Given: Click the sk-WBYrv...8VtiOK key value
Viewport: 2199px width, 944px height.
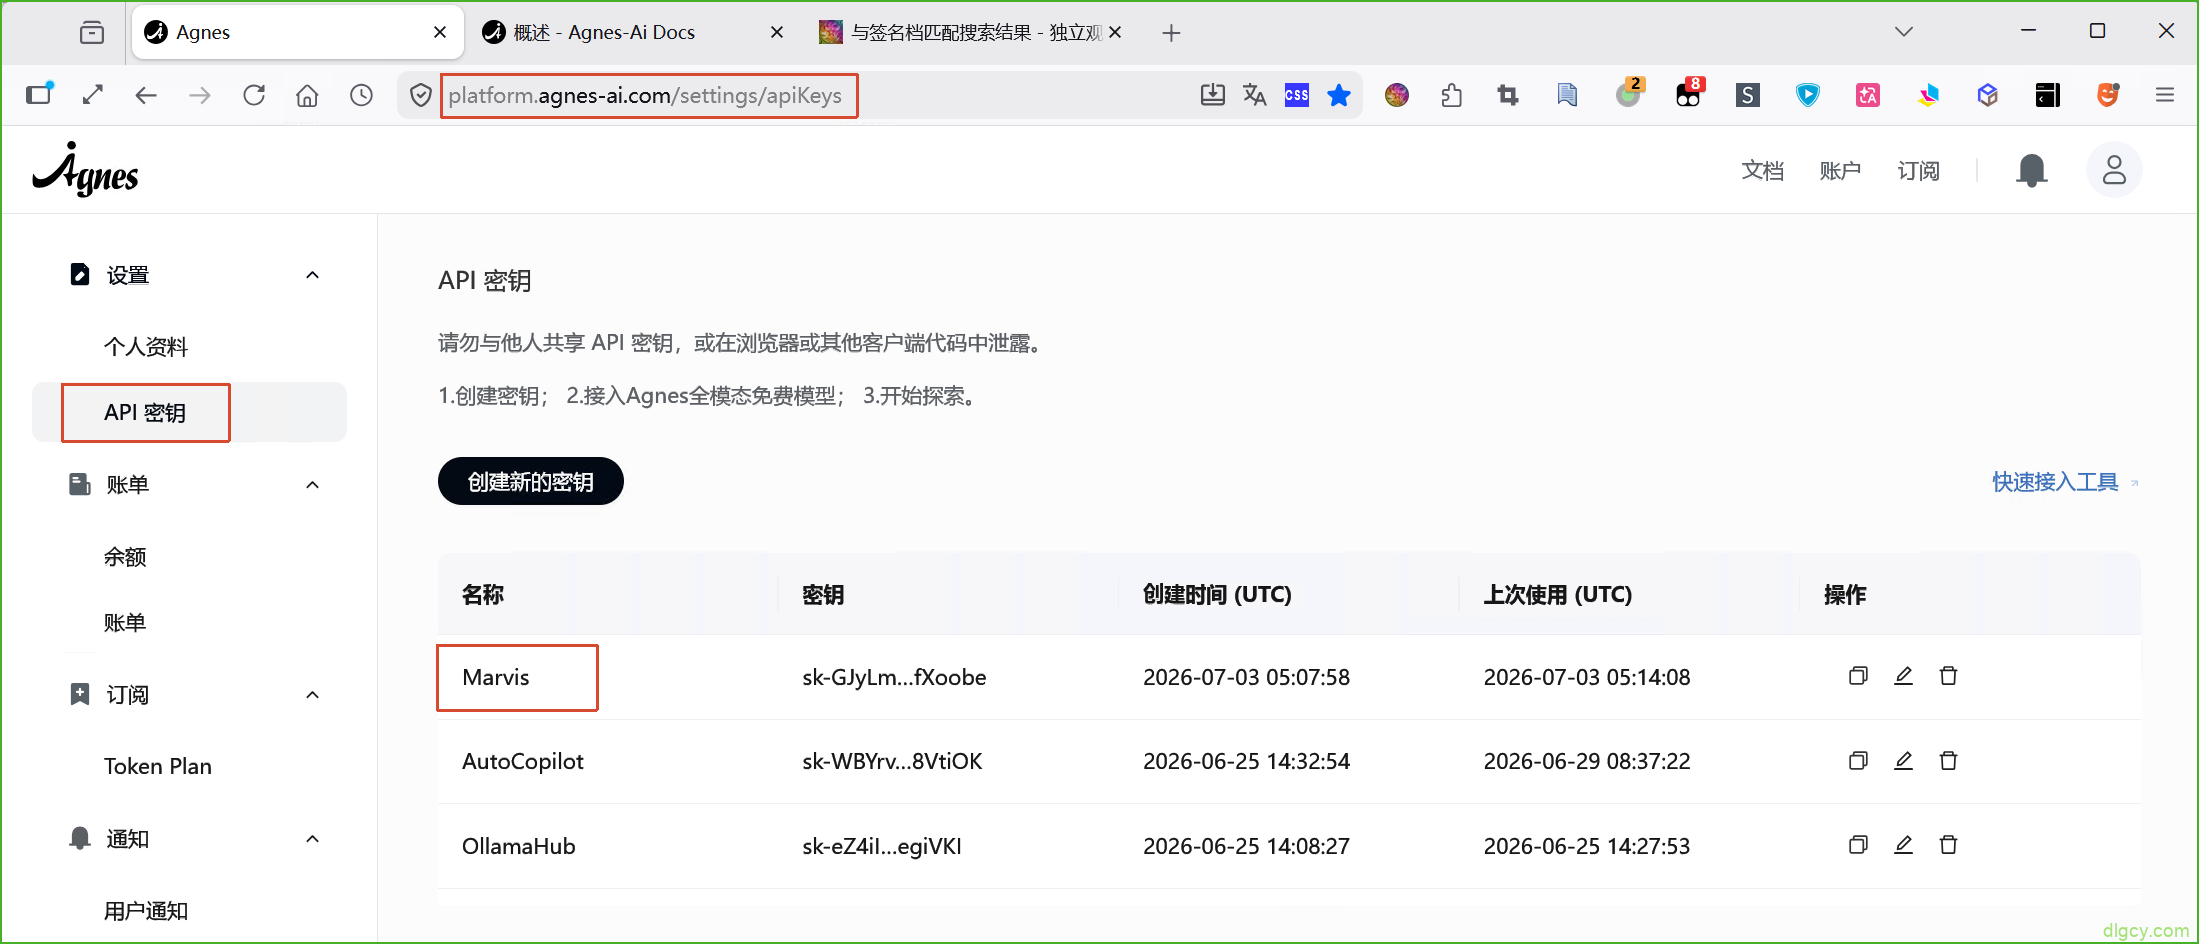Looking at the screenshot, I should point(892,761).
